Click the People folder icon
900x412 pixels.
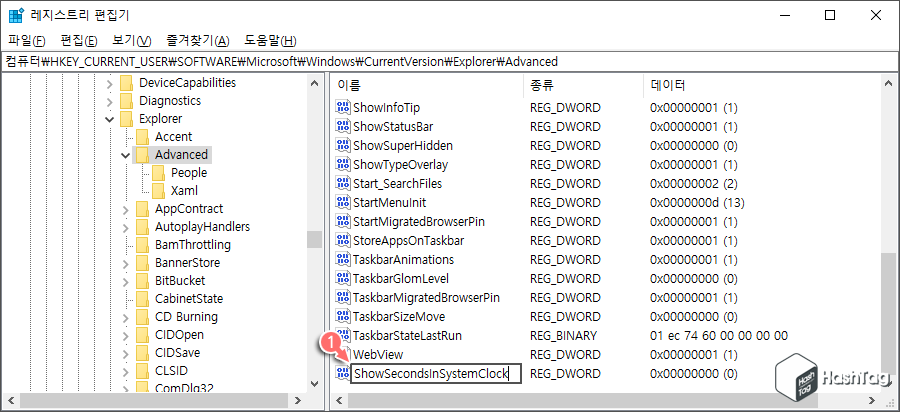(x=158, y=173)
